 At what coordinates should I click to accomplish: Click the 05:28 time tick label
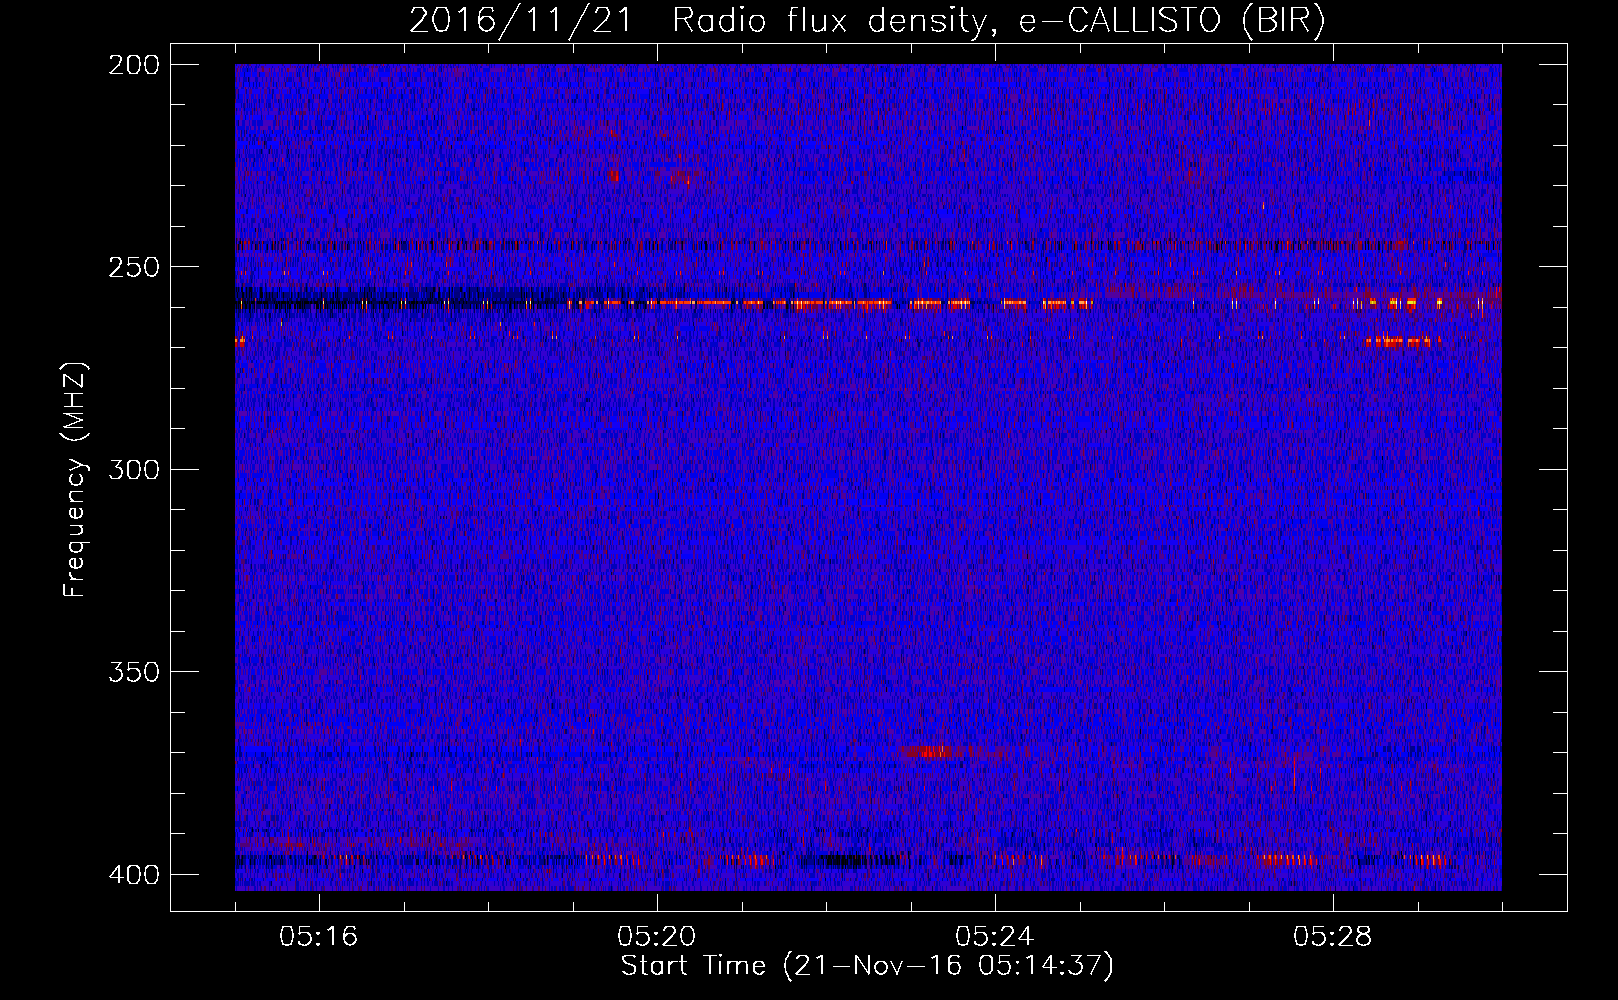pos(1333,937)
